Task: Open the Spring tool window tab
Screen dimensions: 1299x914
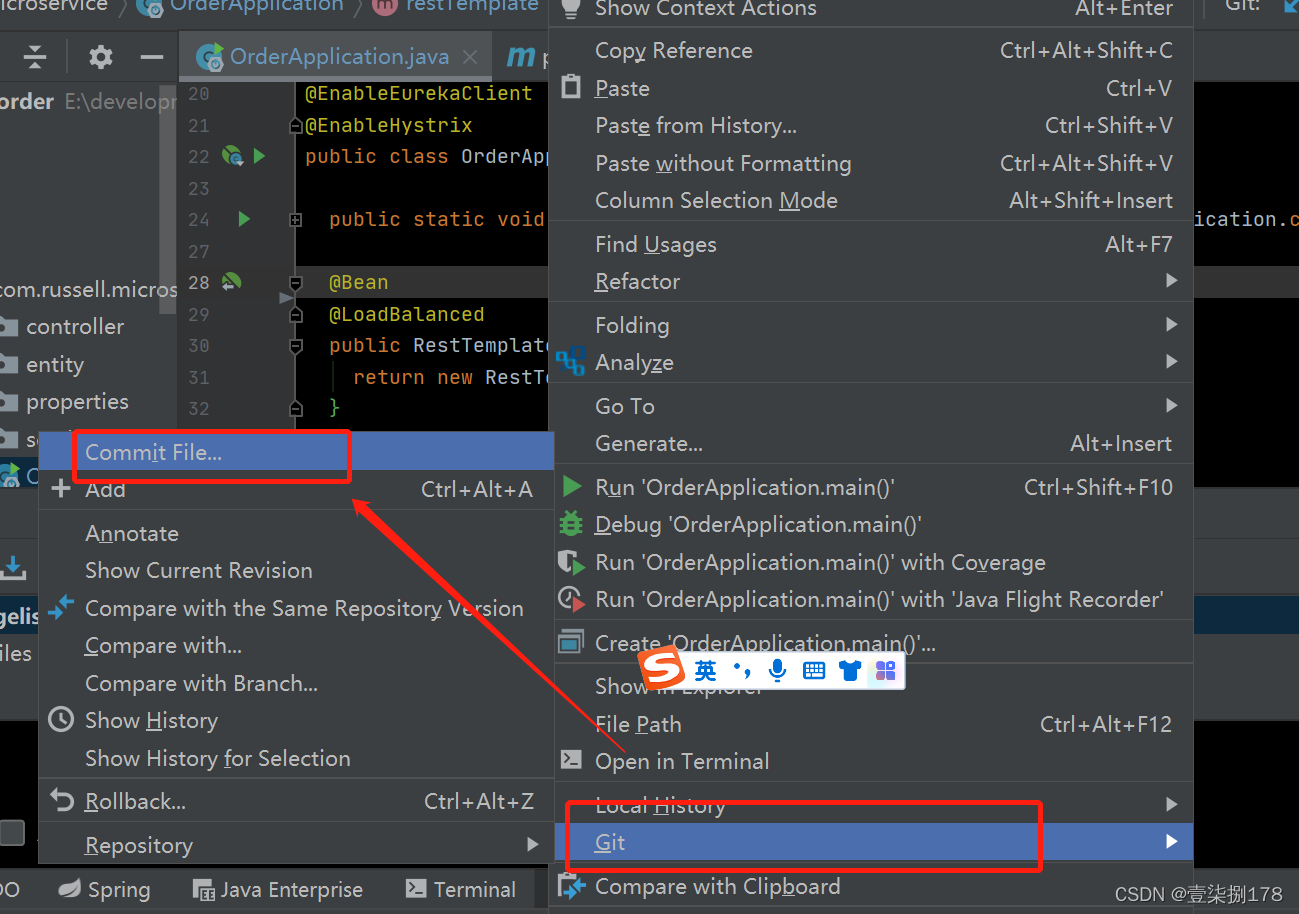Action: pos(104,889)
